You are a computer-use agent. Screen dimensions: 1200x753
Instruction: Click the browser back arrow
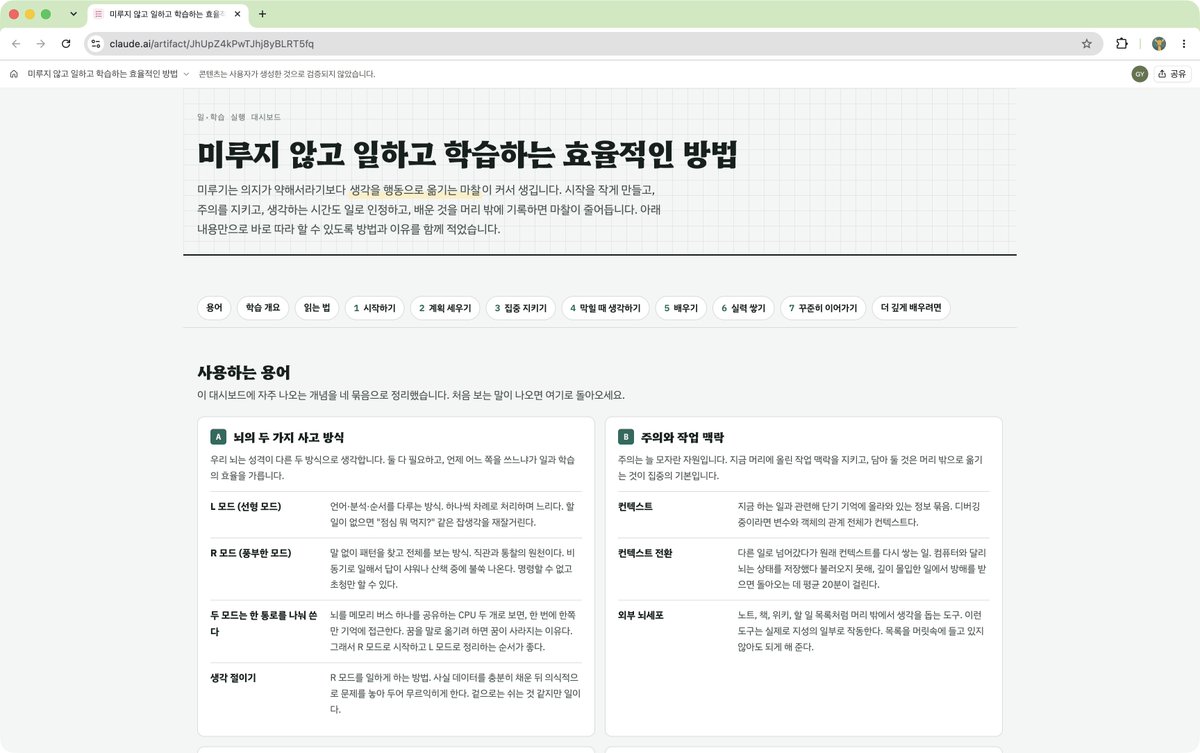click(x=15, y=44)
